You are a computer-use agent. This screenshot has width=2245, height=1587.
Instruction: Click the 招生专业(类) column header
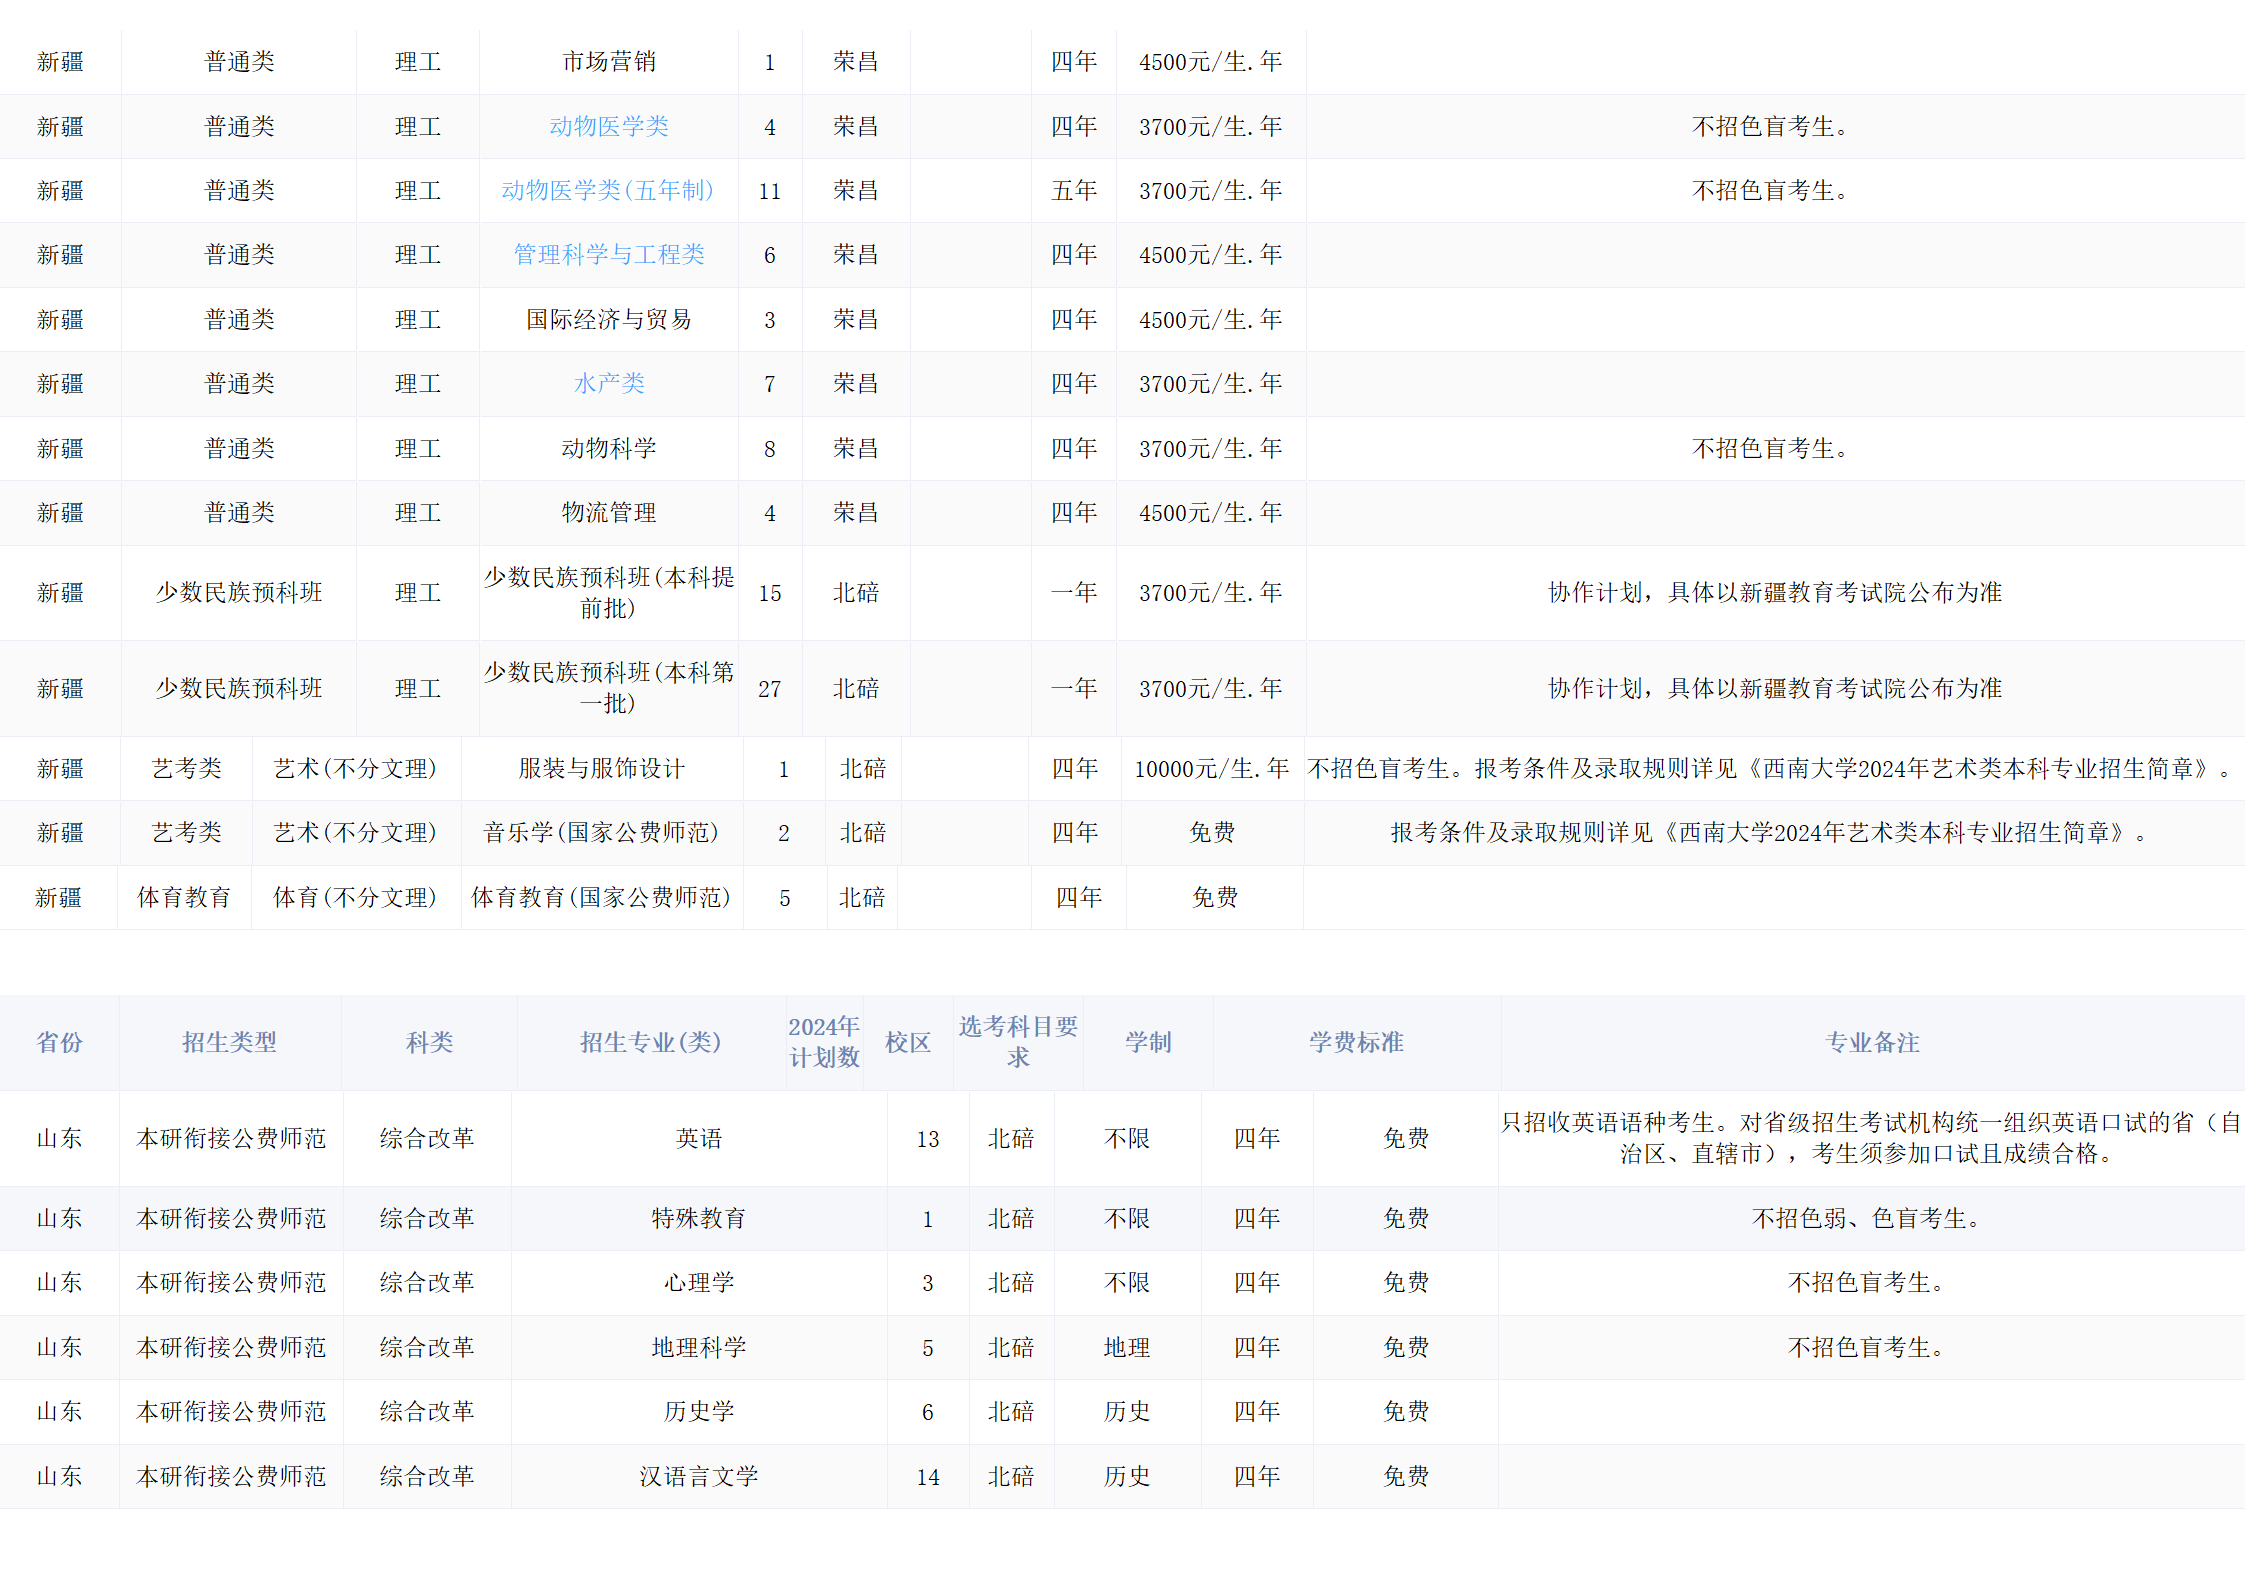650,1043
